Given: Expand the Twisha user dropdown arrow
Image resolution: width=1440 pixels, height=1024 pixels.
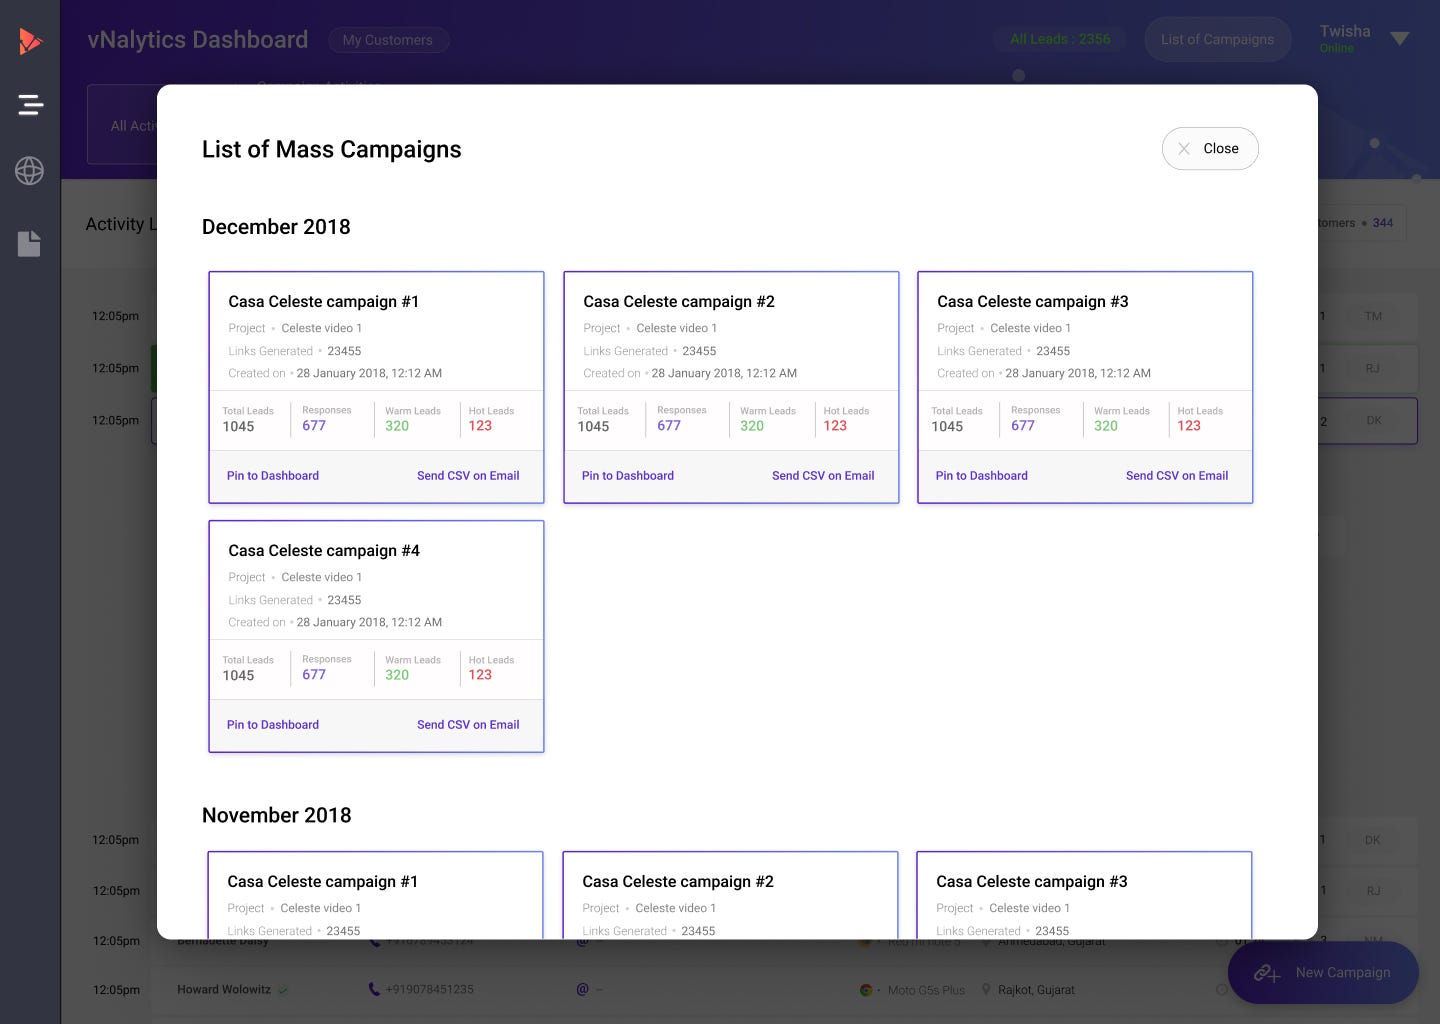Looking at the screenshot, I should point(1400,39).
